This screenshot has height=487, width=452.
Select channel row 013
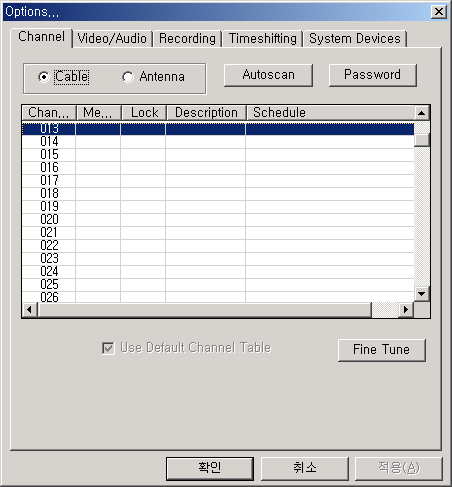tap(218, 129)
